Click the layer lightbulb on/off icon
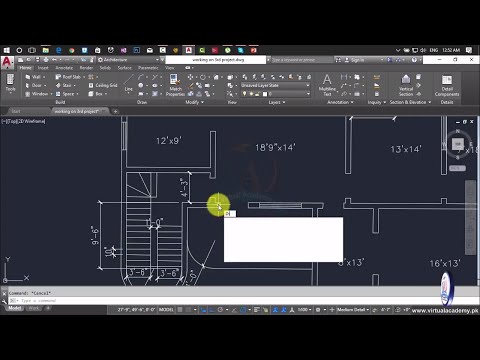This screenshot has height=360, width=480. (244, 94)
